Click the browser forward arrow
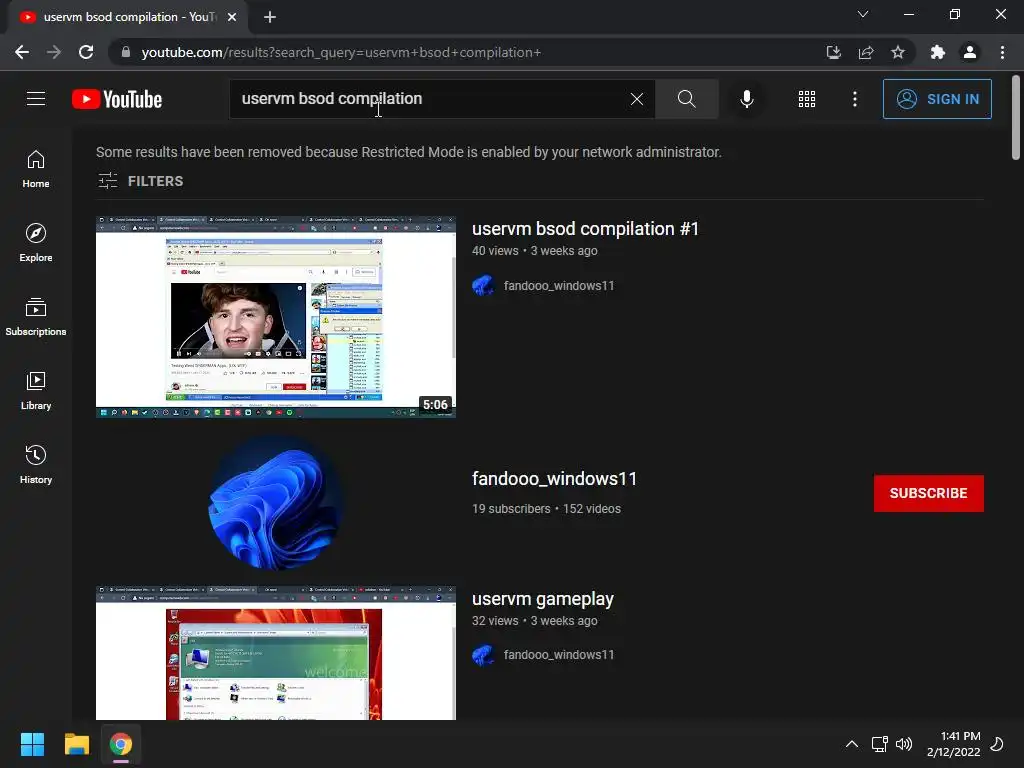 tap(54, 52)
